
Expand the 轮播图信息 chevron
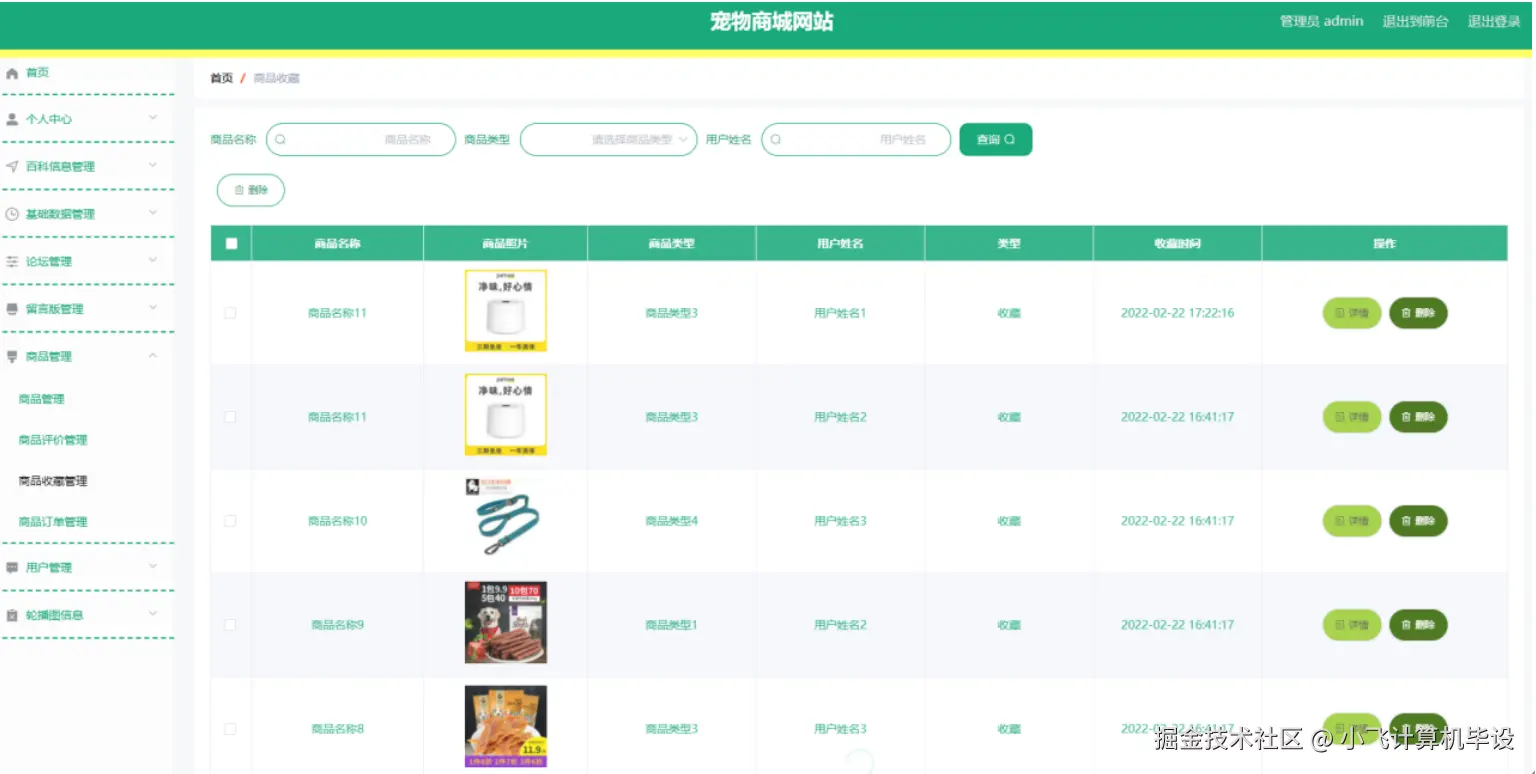[153, 614]
